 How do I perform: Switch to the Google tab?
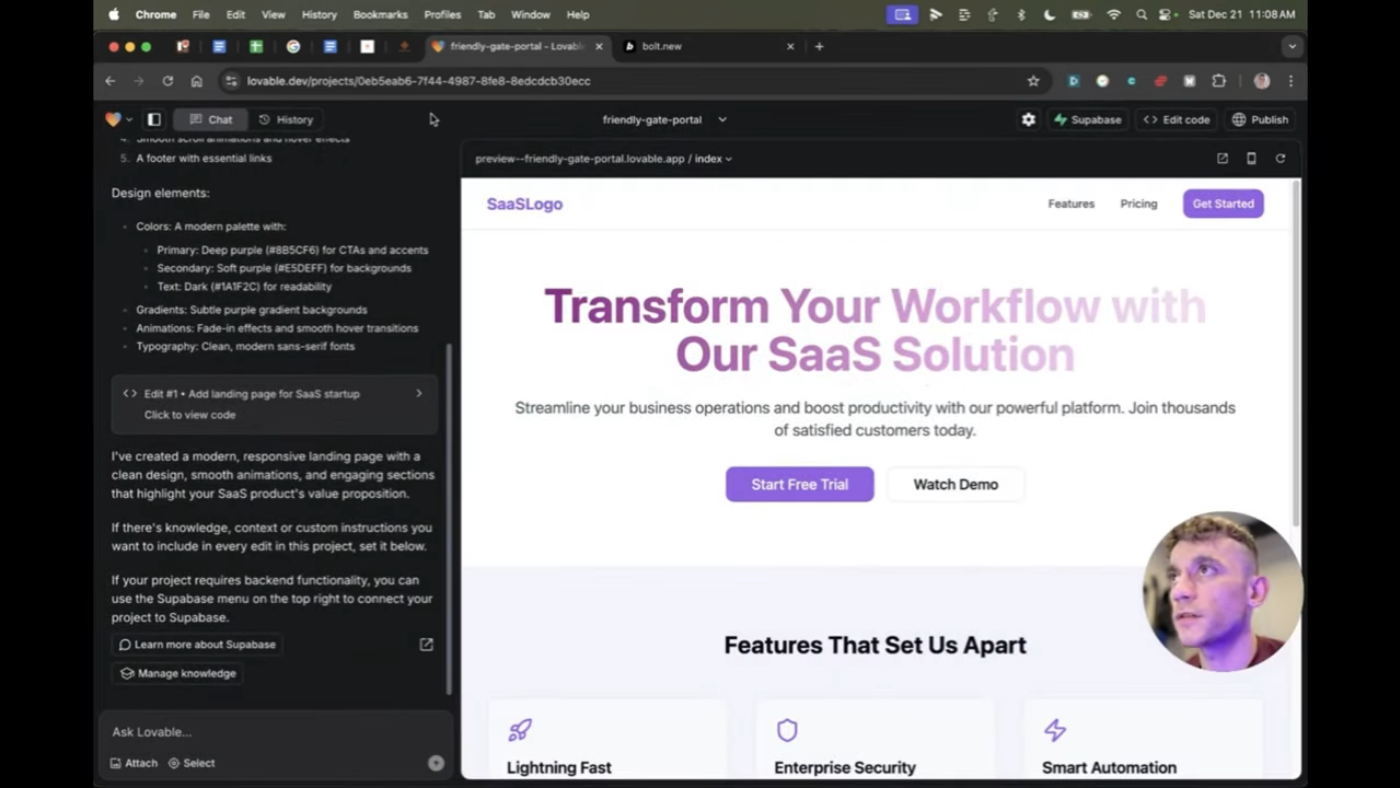pos(293,46)
